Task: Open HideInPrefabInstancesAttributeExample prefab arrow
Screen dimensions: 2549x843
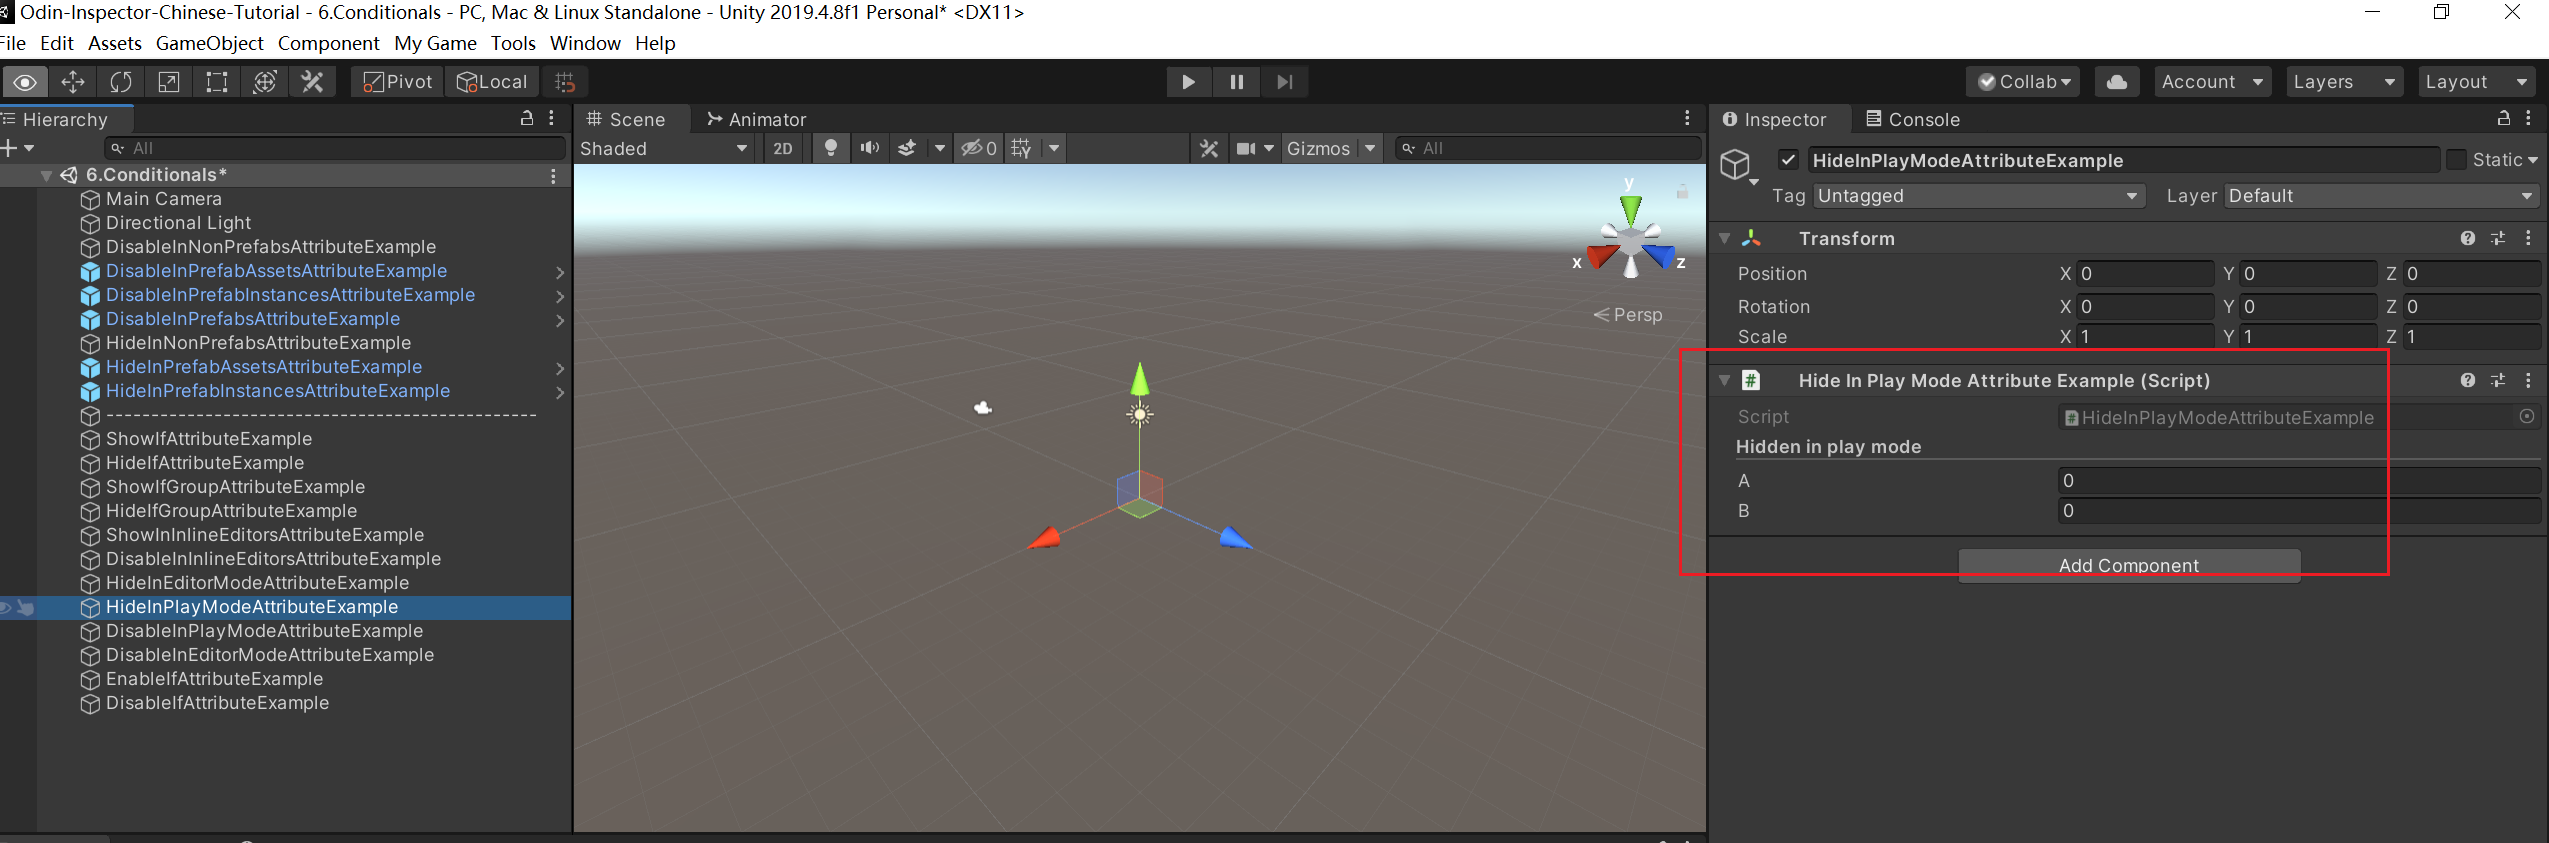Action: pos(560,392)
